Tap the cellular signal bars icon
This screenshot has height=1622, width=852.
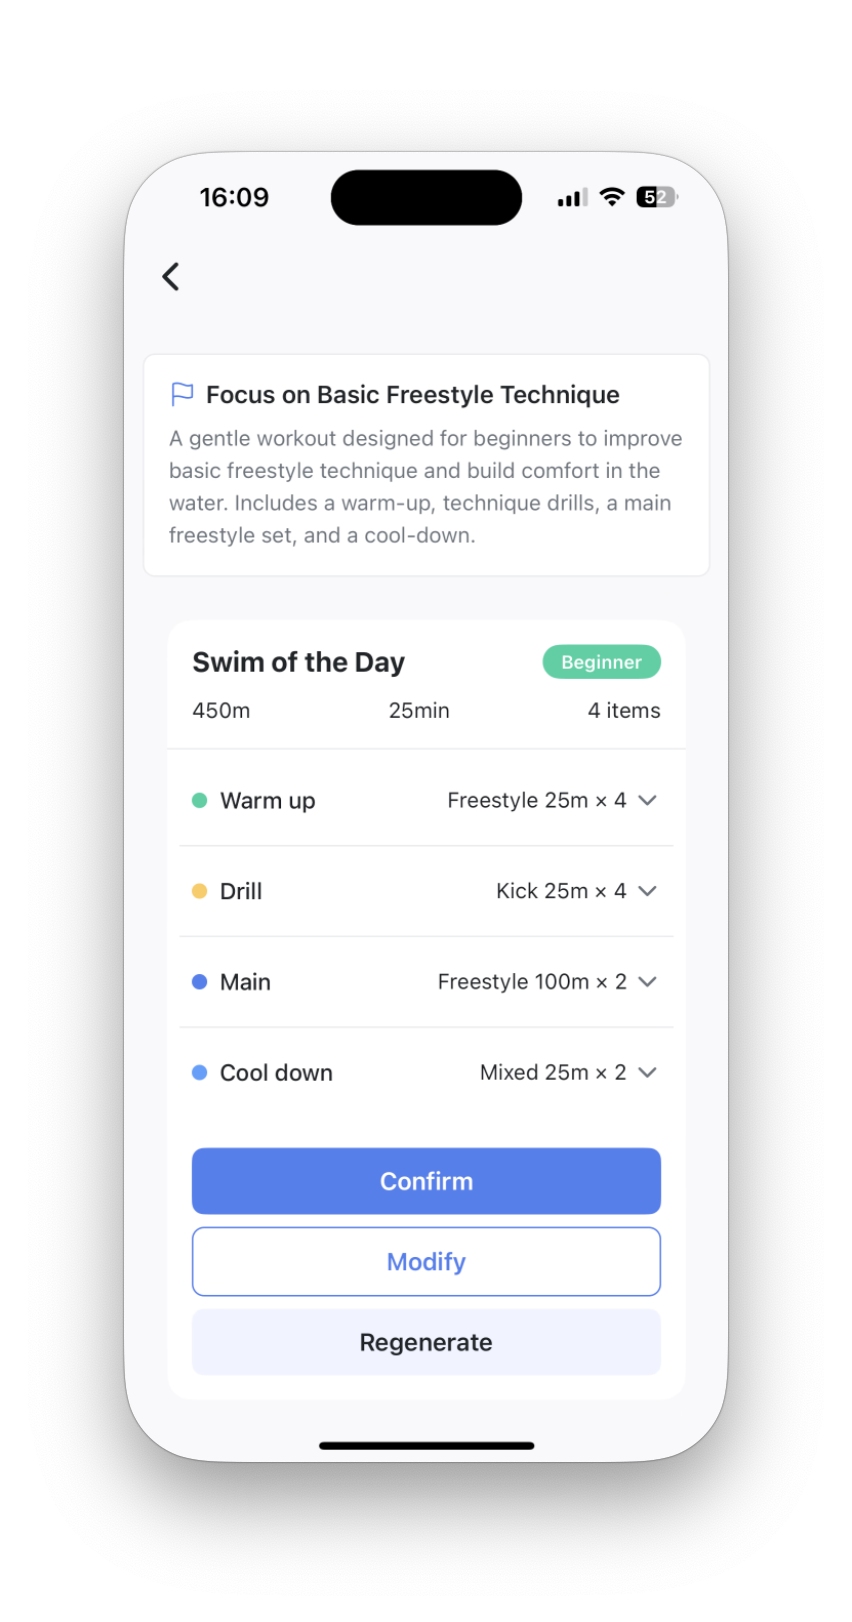(572, 198)
